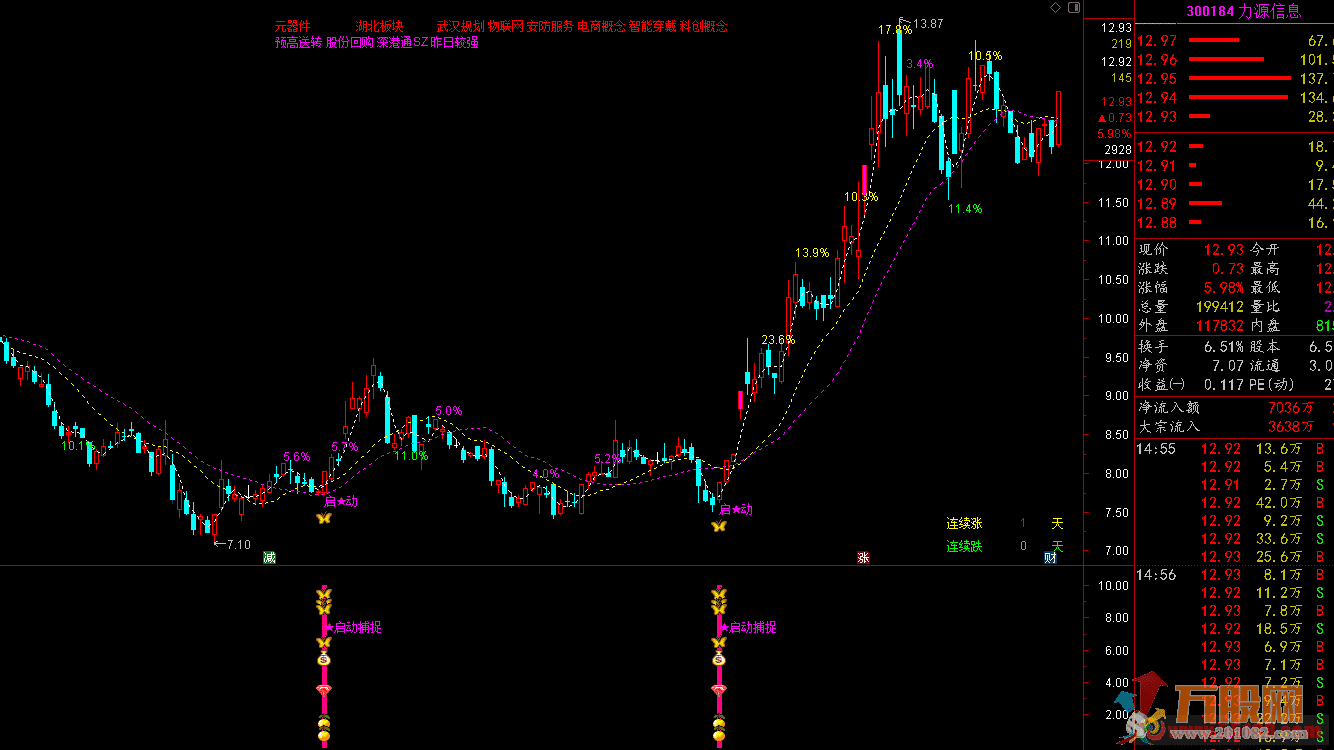Click the 外盘 117832 value

tap(1220, 325)
